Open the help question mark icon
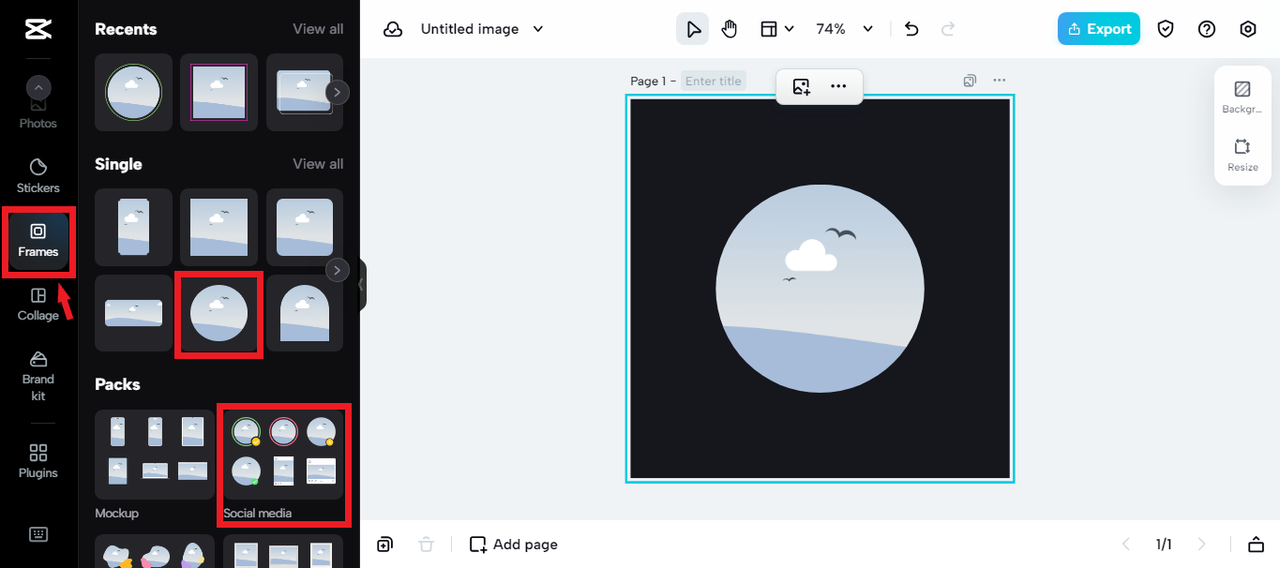 (1207, 29)
